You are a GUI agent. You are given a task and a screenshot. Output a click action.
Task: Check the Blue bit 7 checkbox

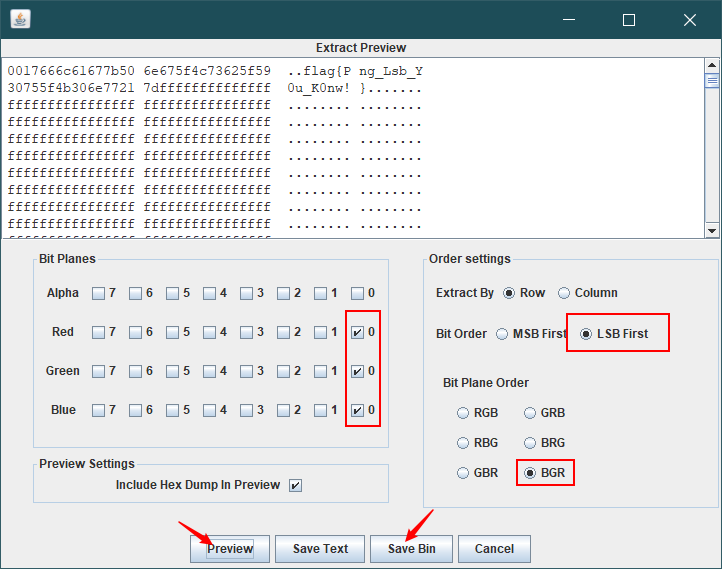98,410
